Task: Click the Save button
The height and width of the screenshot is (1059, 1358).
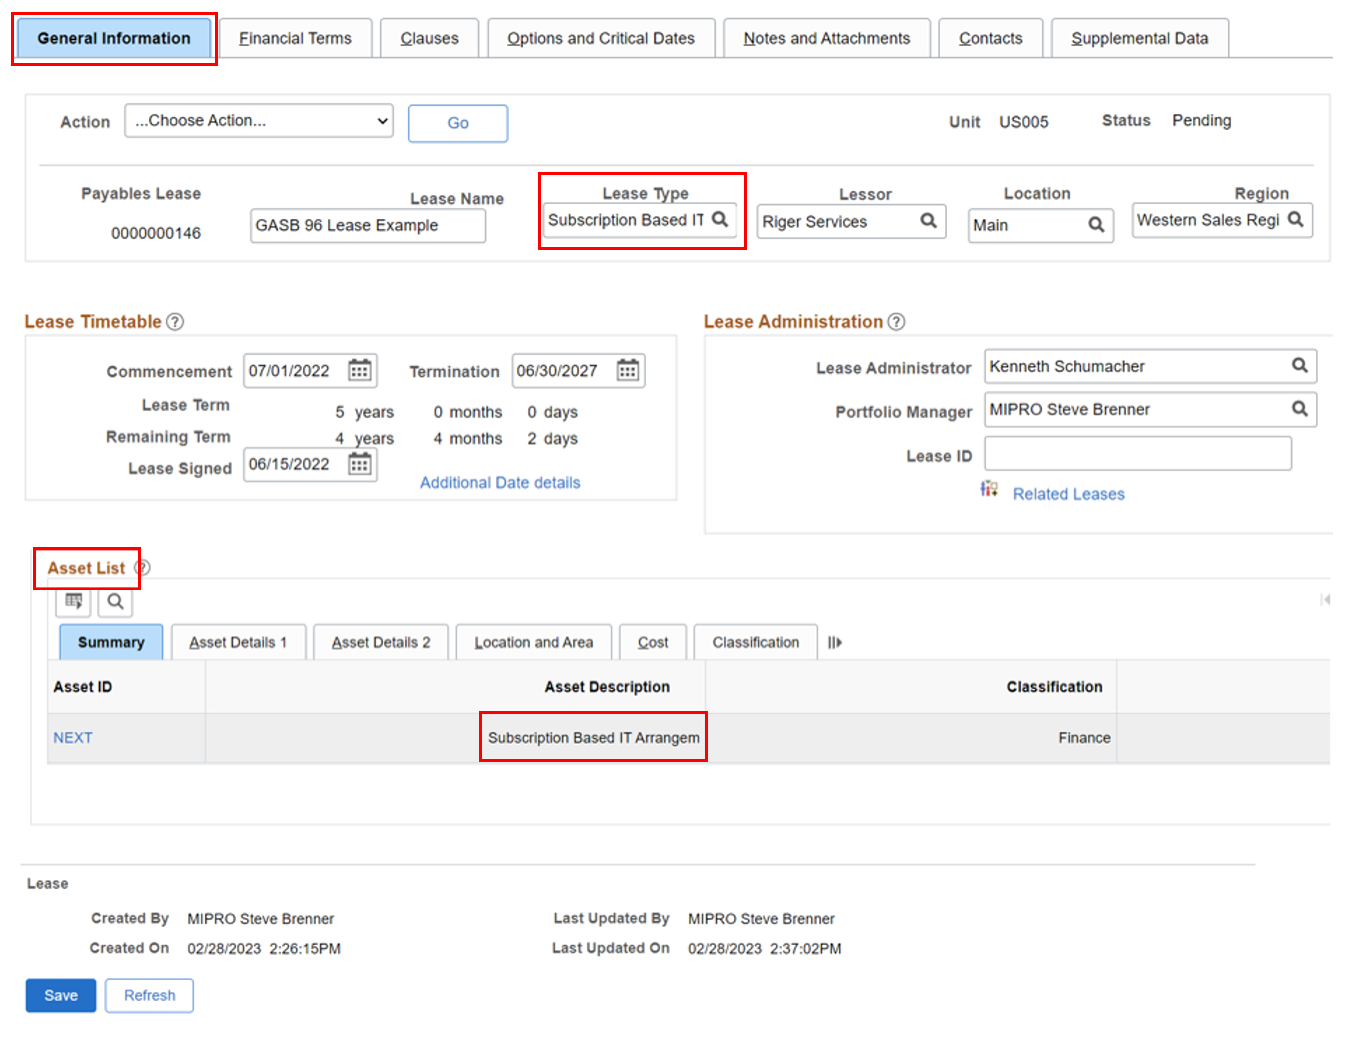Action: point(61,996)
